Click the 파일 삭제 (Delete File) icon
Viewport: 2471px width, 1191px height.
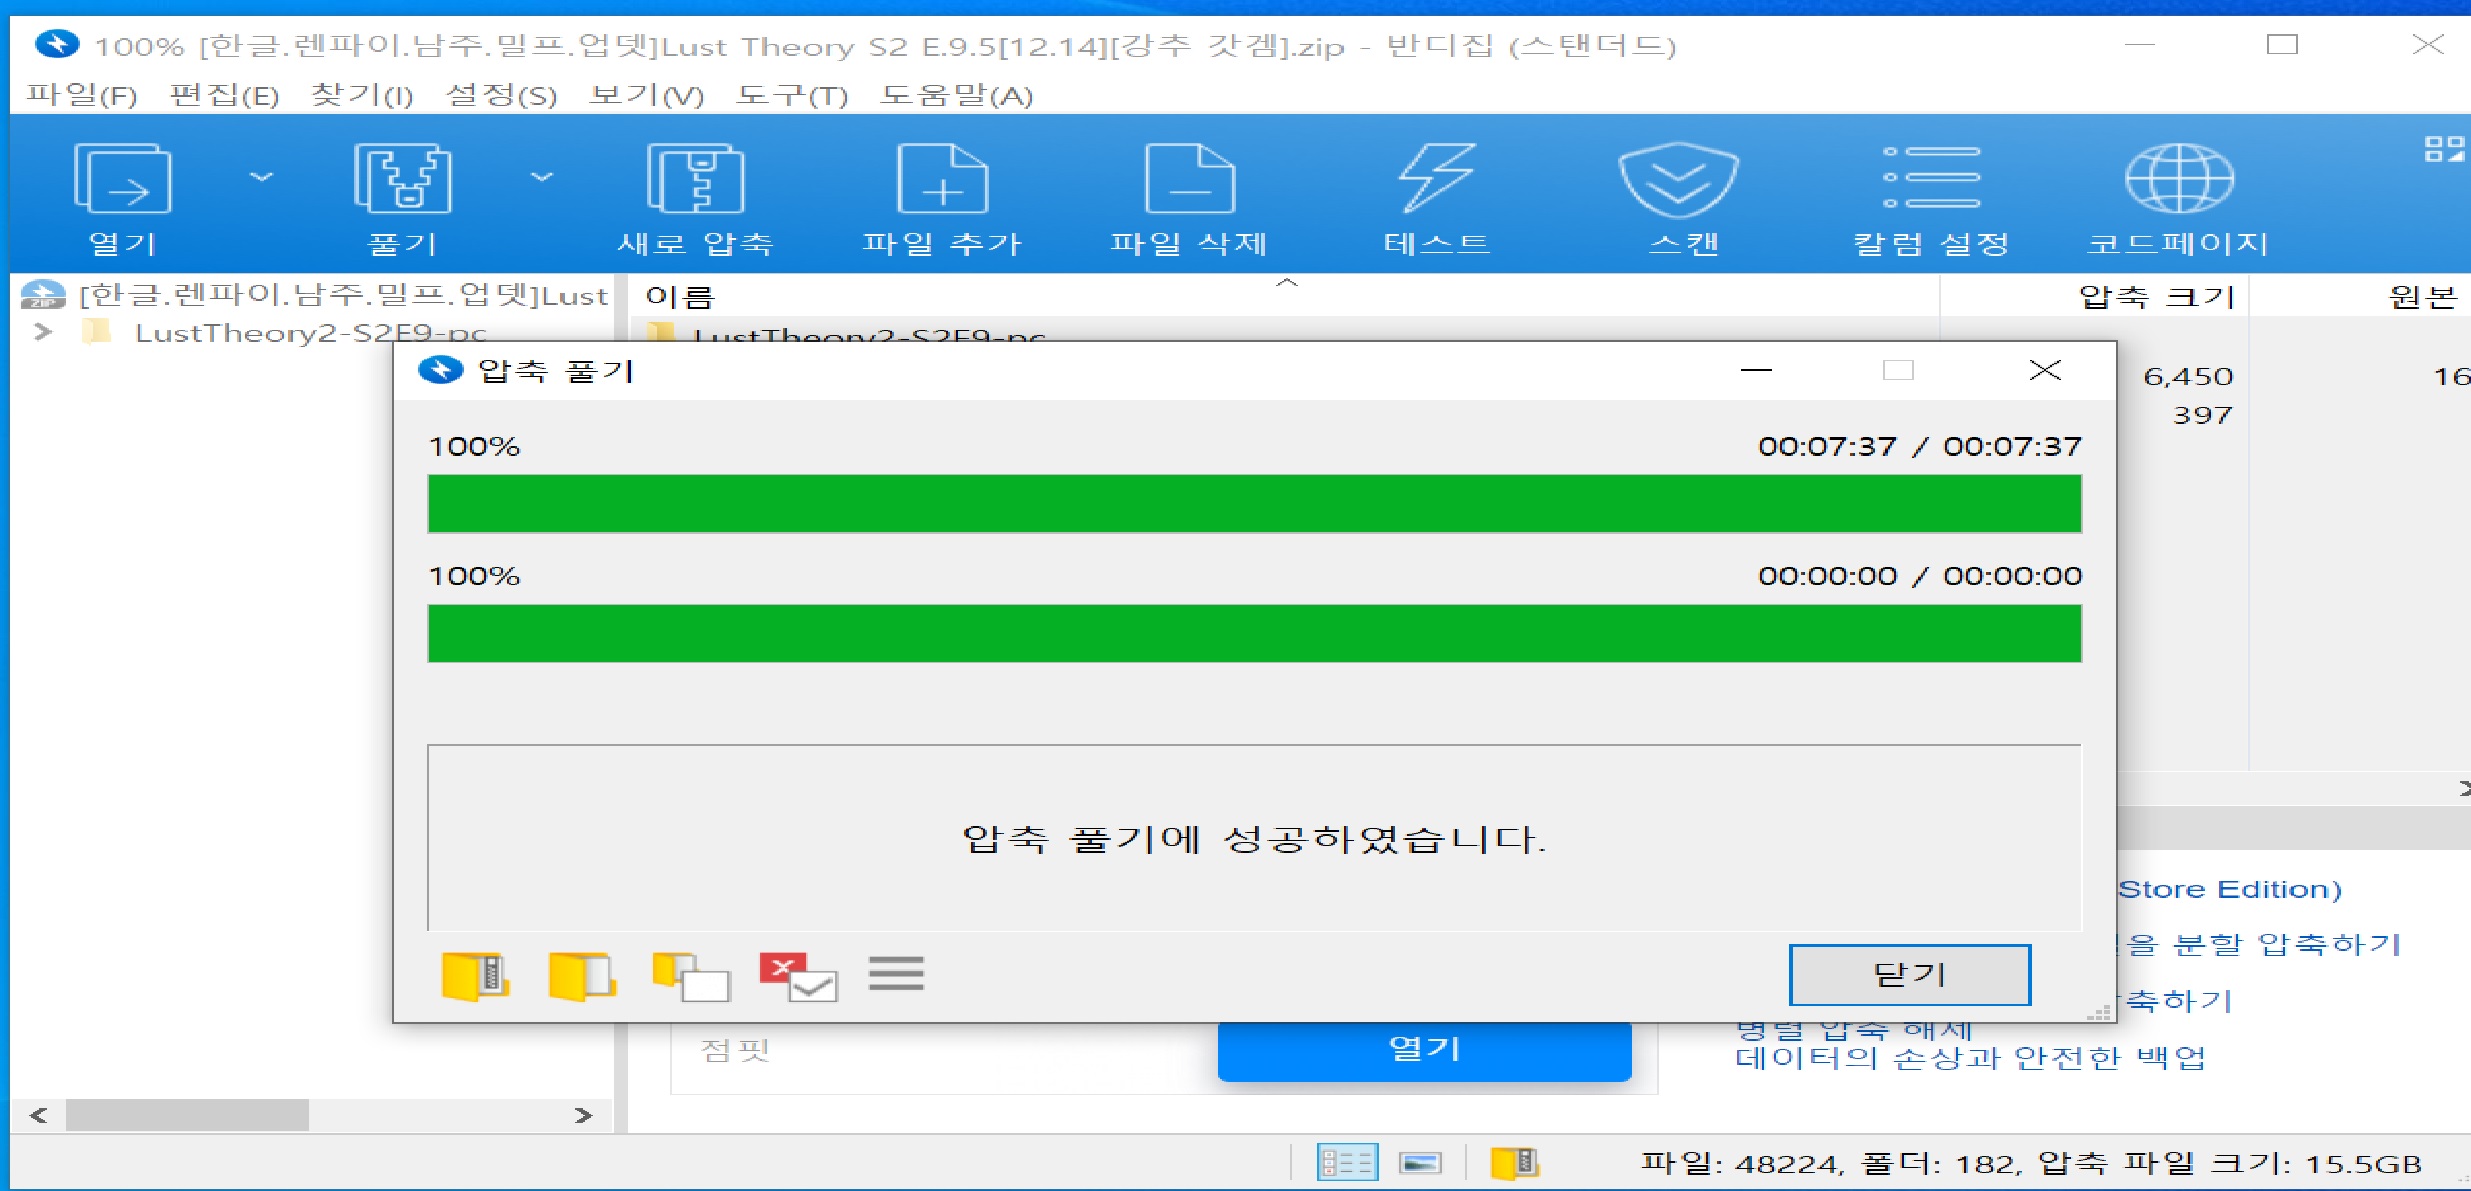(1189, 180)
